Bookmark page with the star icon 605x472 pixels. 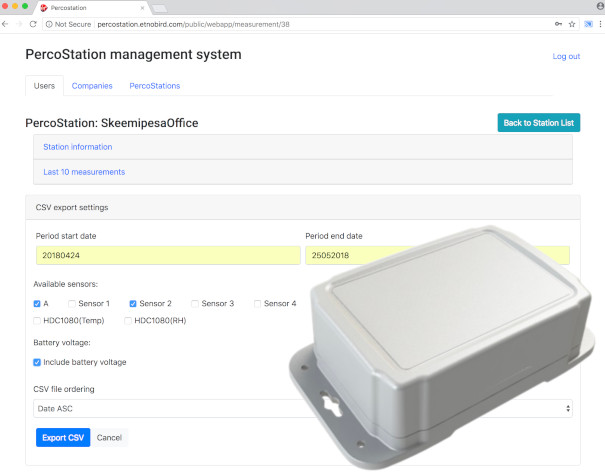pyautogui.click(x=571, y=23)
